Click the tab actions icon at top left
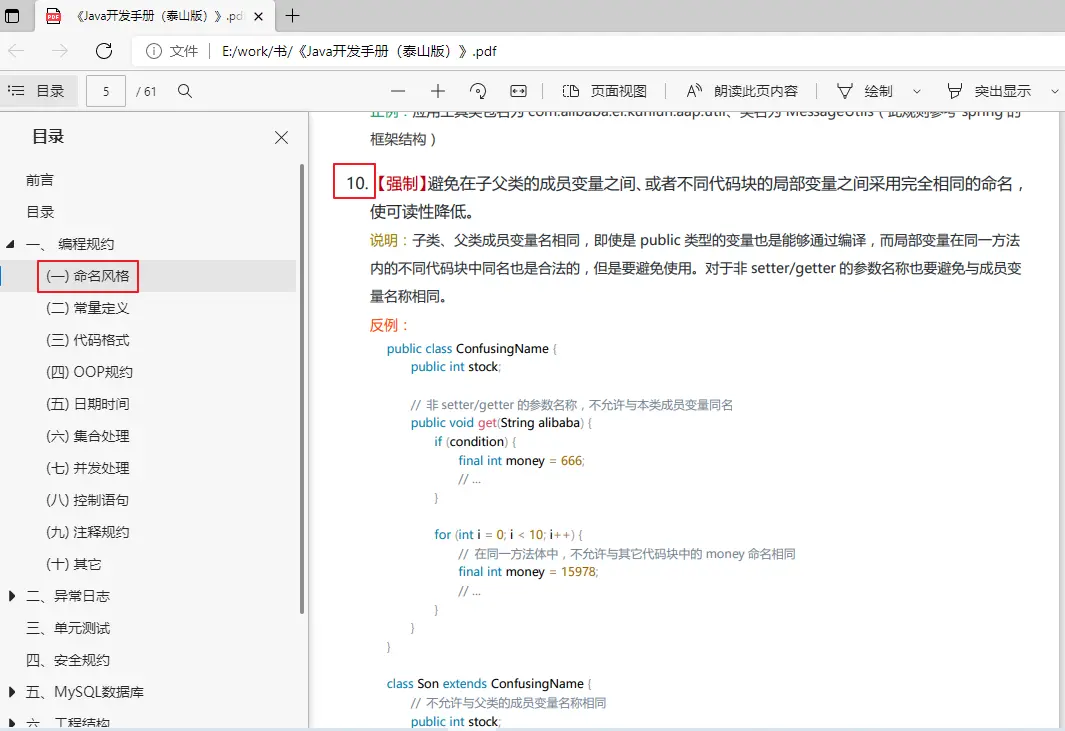Viewport: 1065px width, 731px height. (x=14, y=16)
